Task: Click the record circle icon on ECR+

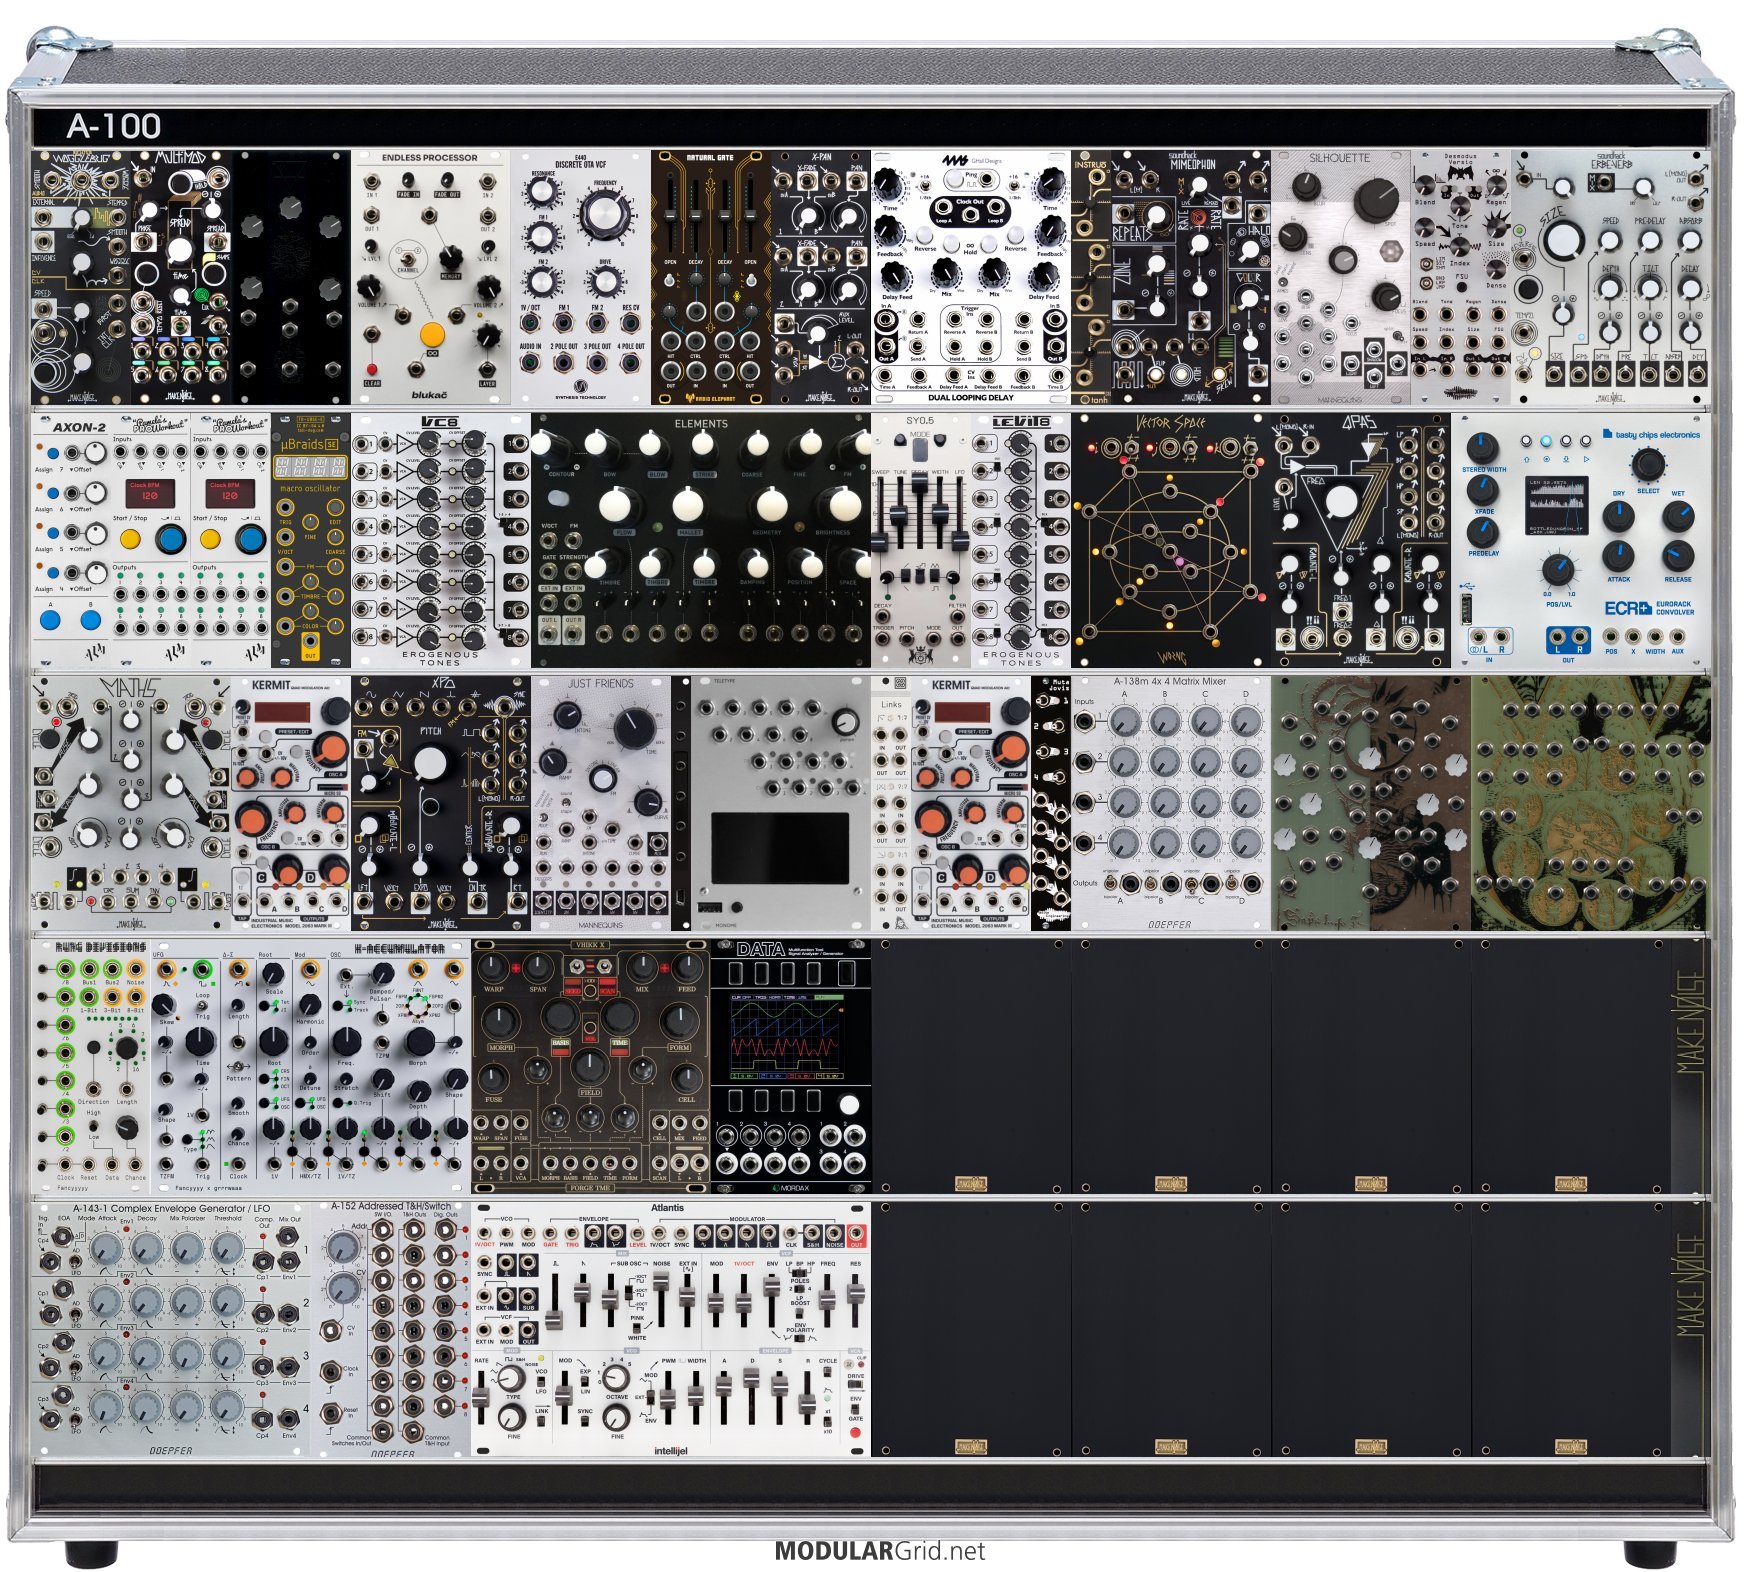Action: 1547,459
